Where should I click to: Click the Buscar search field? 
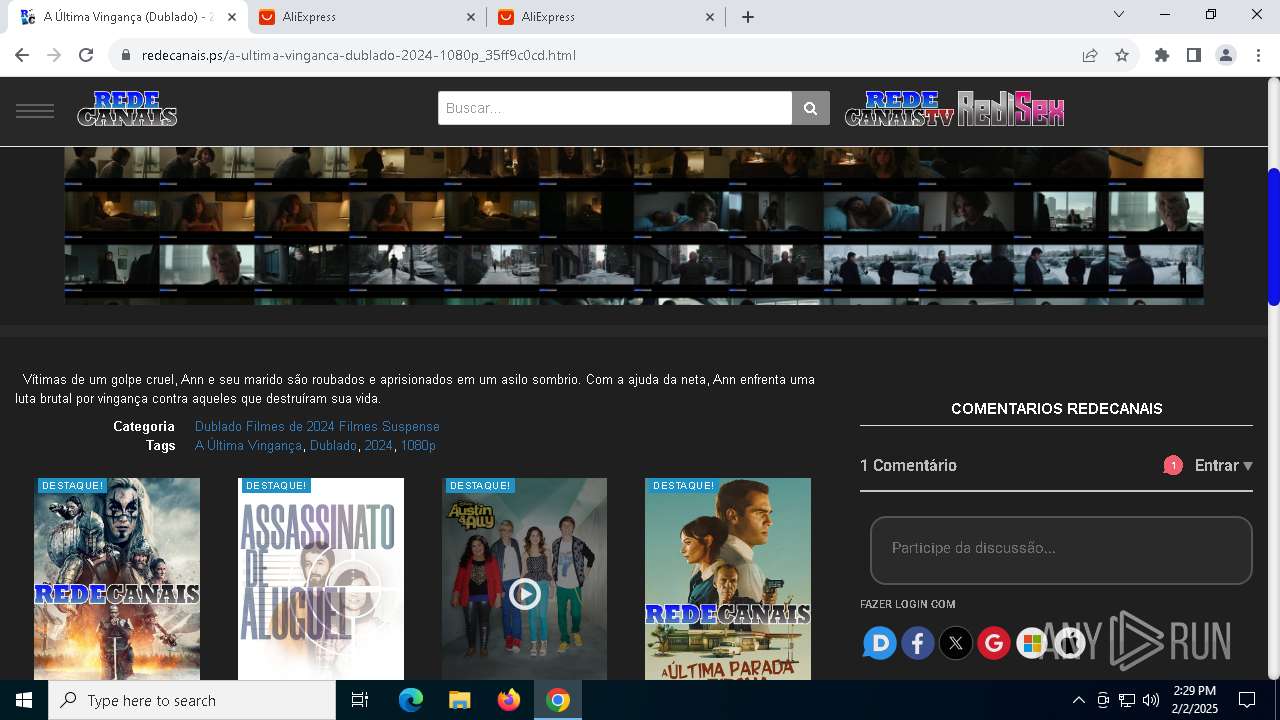pos(615,108)
